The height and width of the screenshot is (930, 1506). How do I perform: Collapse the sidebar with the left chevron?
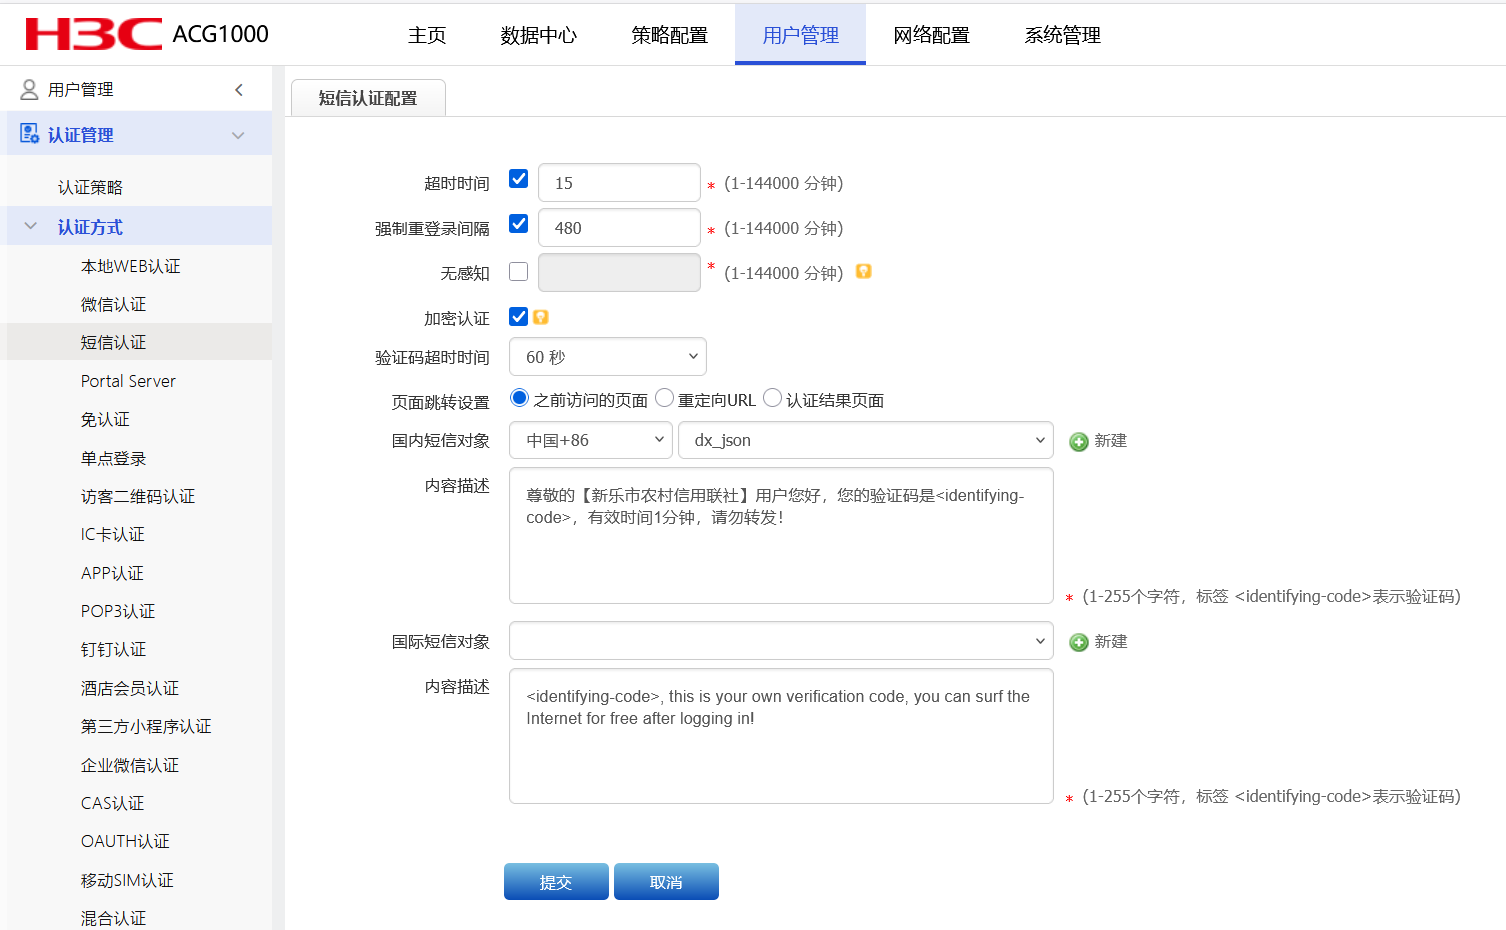point(239,90)
